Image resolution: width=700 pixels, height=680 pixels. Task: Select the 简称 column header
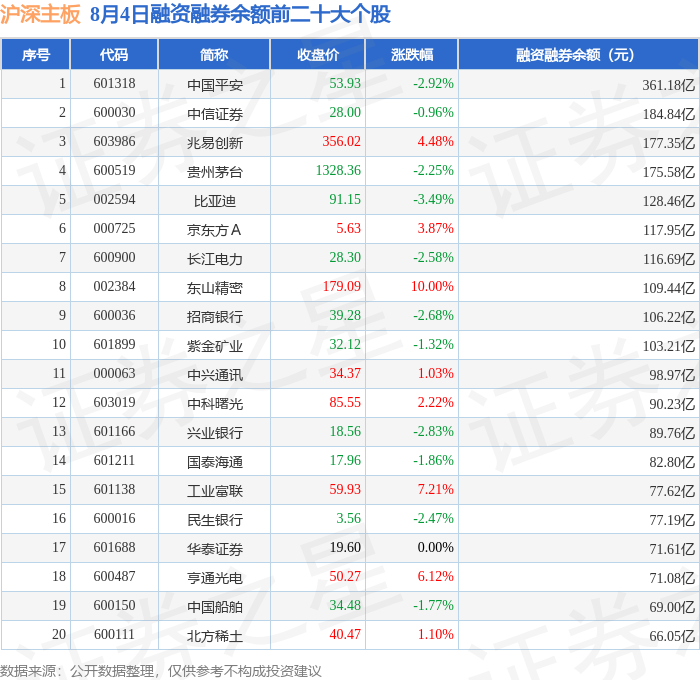(x=214, y=54)
